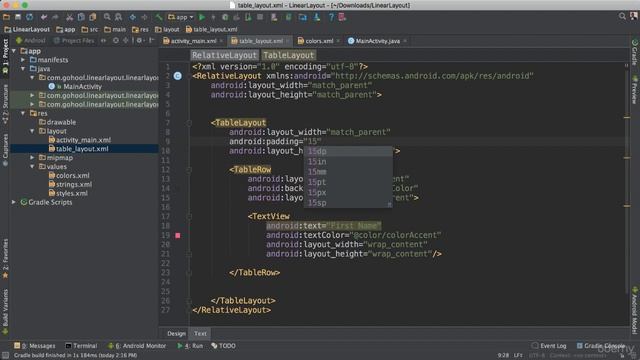The height and width of the screenshot is (360, 640).
Task: Click the Make Project hammer icon
Action: point(159,17)
